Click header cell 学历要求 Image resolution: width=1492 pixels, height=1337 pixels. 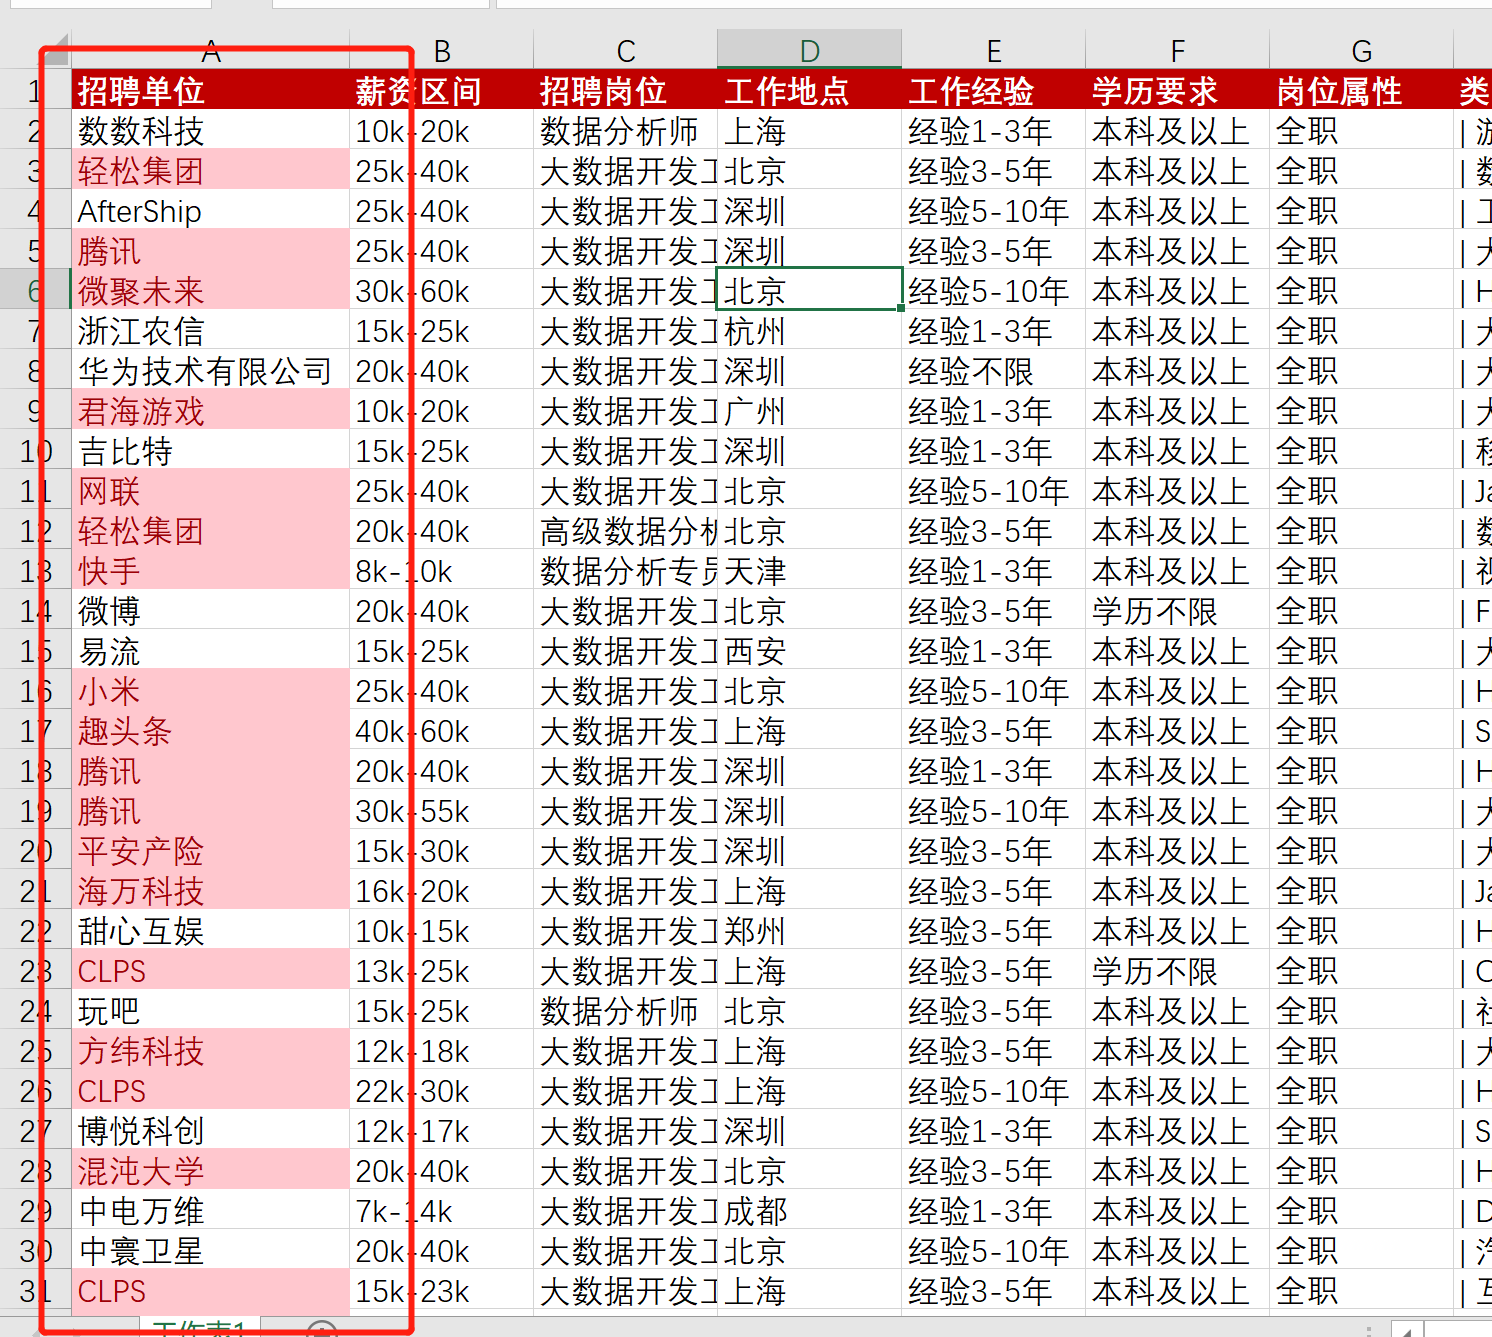click(1177, 91)
